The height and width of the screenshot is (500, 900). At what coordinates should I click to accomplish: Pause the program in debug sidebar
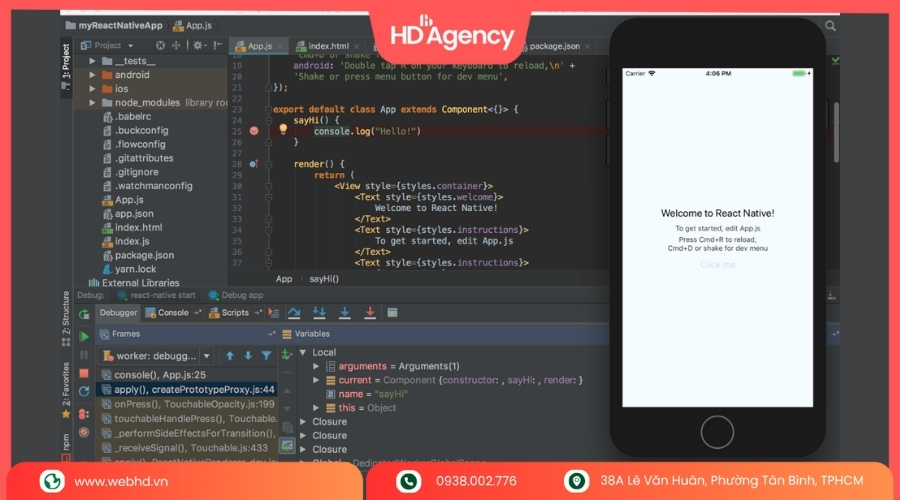click(84, 355)
